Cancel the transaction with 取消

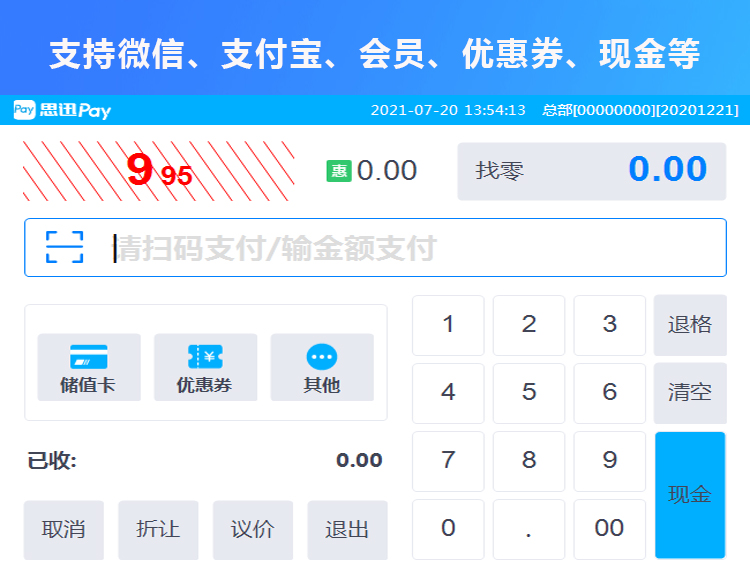[x=63, y=529]
